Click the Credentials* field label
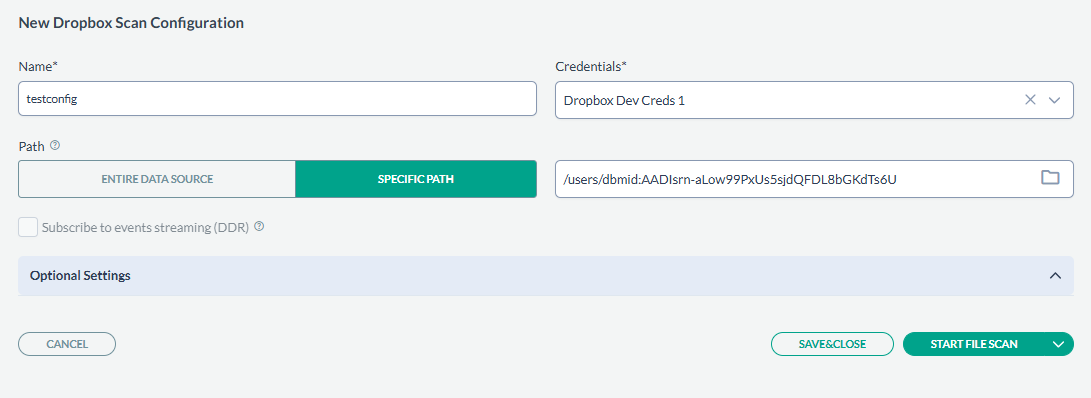 591,66
